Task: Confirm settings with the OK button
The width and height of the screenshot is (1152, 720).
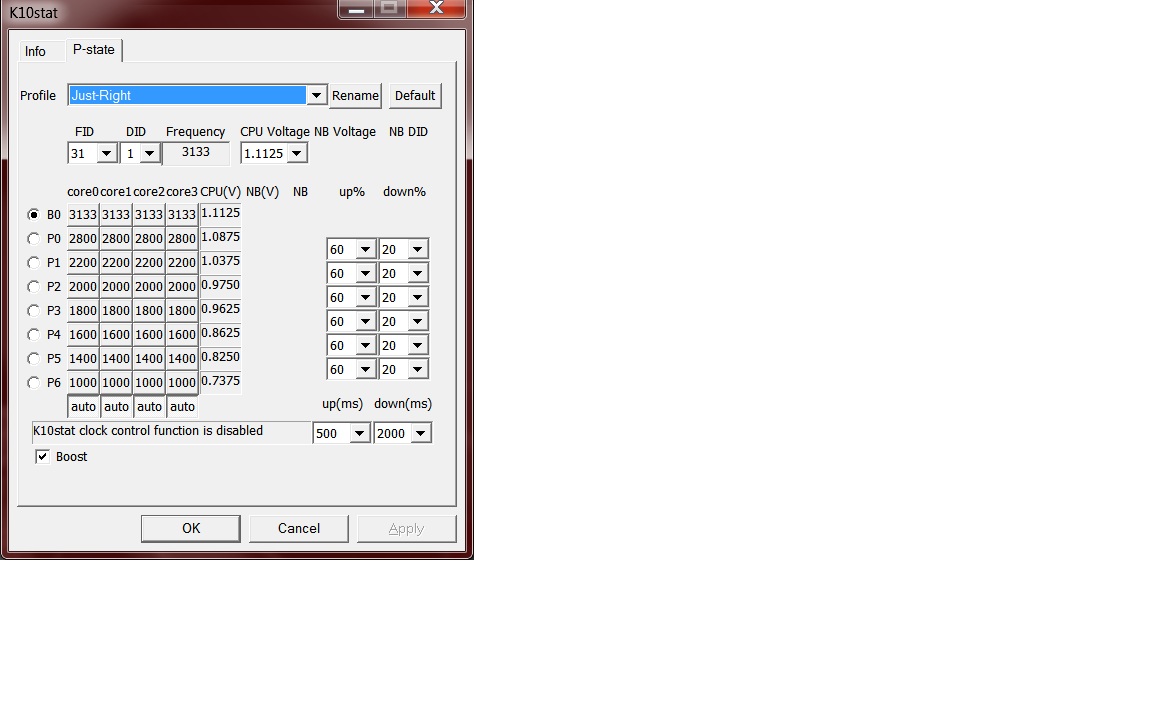Action: coord(191,528)
